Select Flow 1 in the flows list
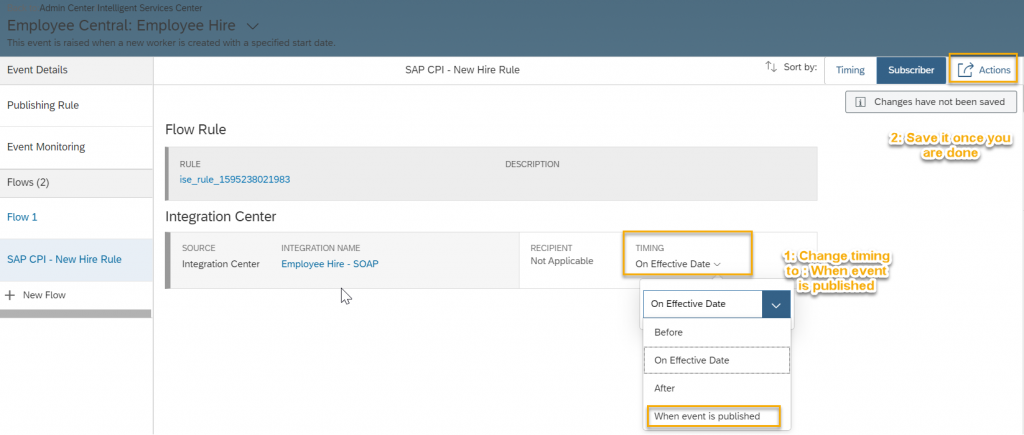 76,217
